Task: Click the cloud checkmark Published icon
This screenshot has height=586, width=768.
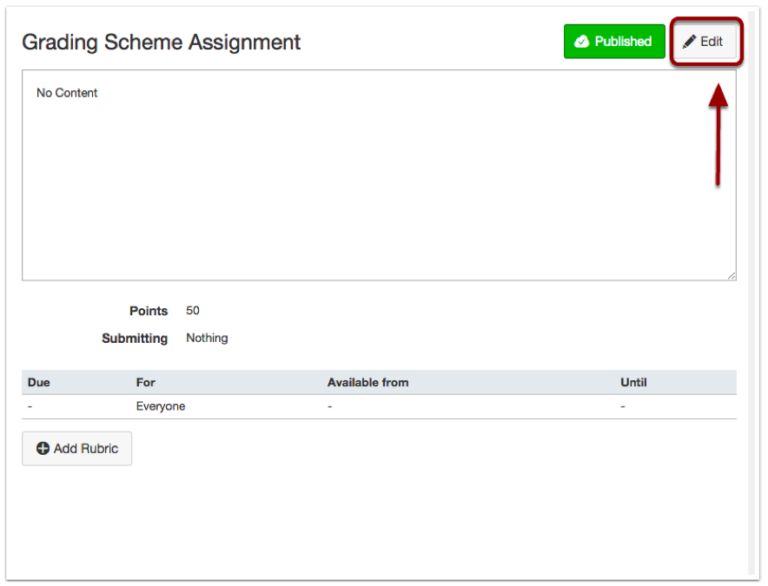Action: pos(581,42)
